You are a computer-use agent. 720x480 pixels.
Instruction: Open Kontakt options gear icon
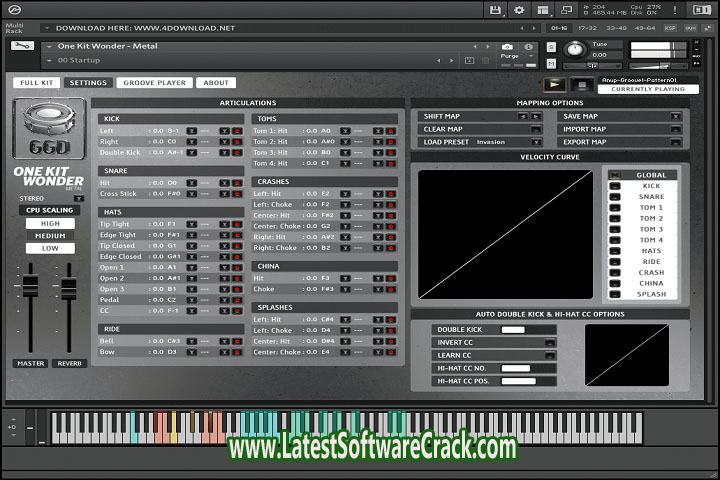519,10
